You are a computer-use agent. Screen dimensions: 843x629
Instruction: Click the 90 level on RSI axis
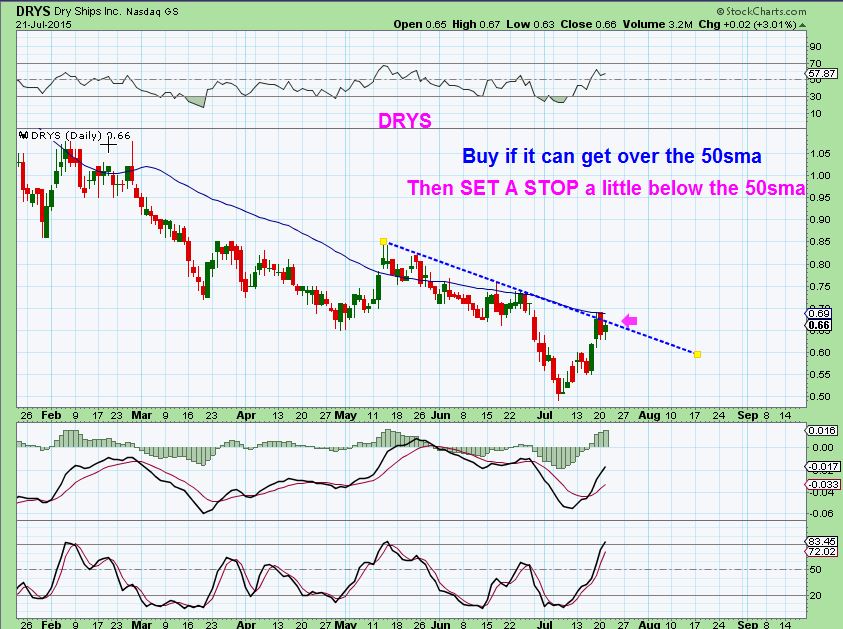point(815,47)
